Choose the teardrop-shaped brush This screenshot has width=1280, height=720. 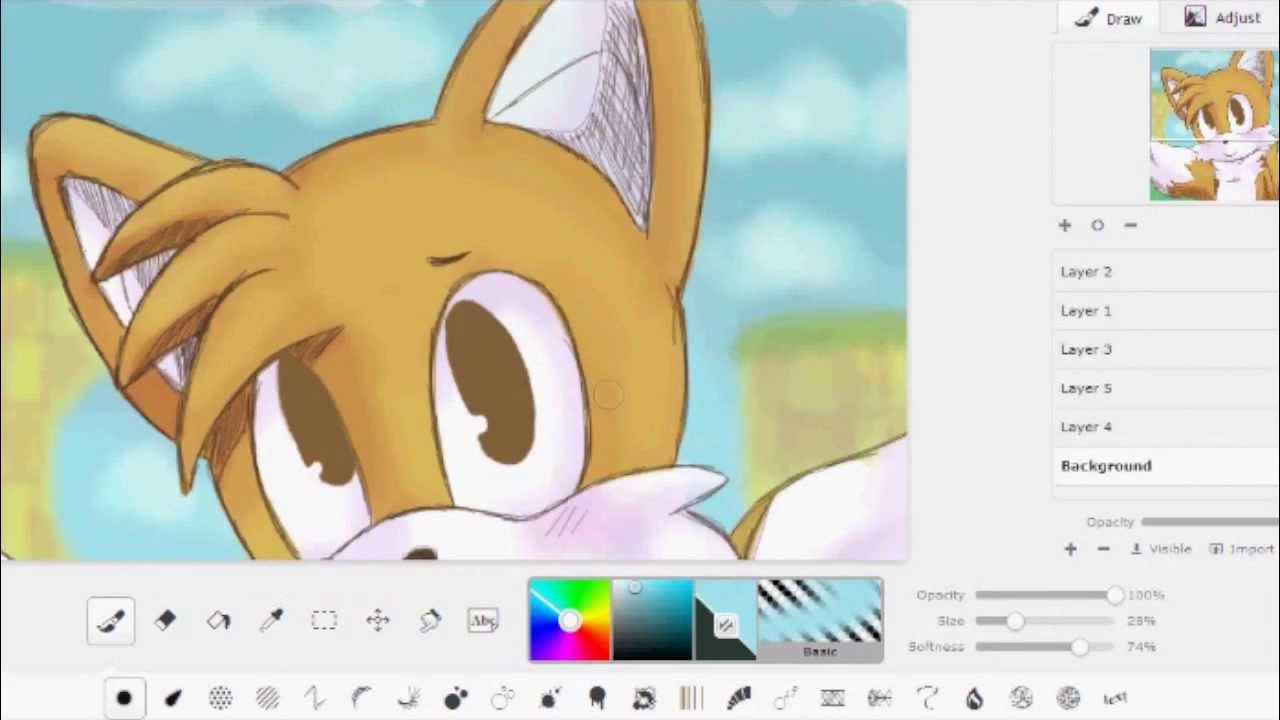tap(172, 698)
